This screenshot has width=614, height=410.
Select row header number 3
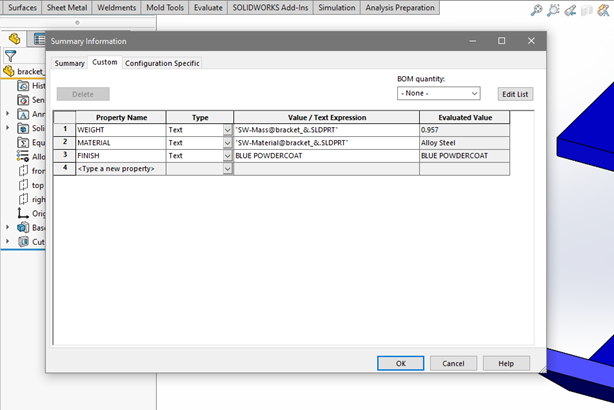65,155
